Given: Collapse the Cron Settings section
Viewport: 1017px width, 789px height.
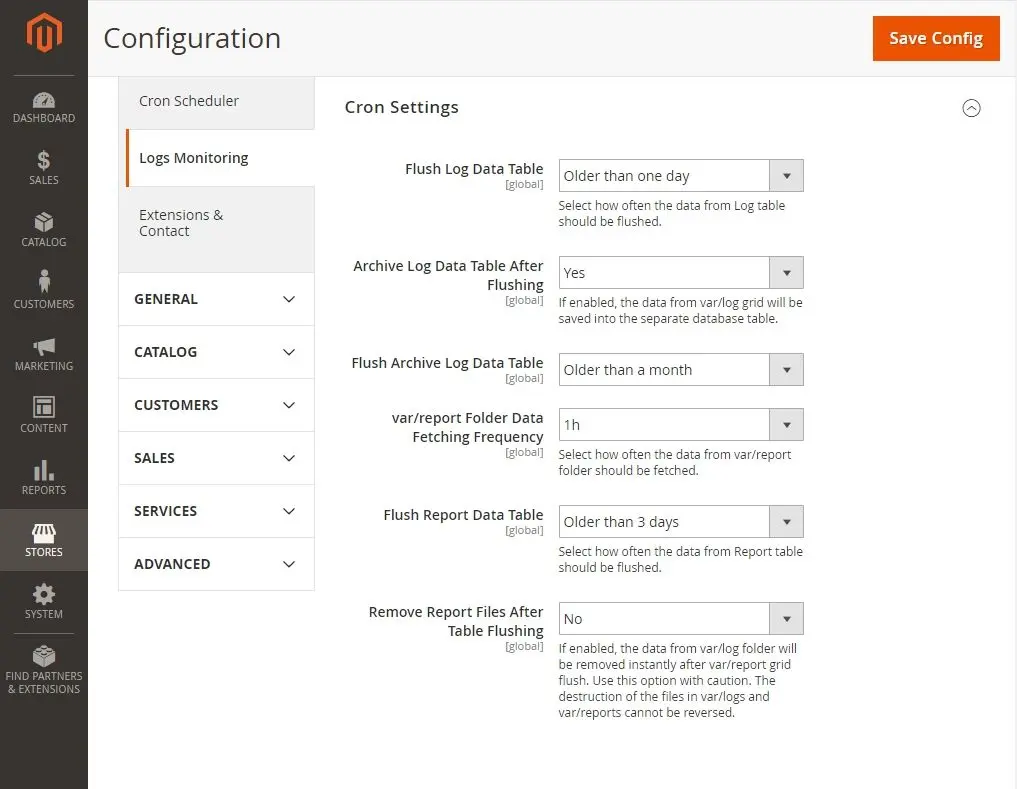Looking at the screenshot, I should pyautogui.click(x=970, y=108).
